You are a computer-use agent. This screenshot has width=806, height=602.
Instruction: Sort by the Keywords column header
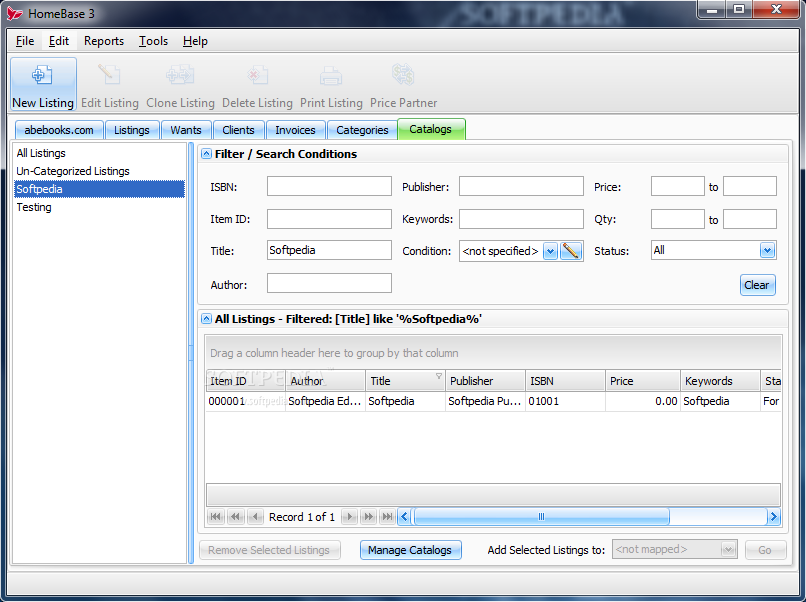click(721, 381)
